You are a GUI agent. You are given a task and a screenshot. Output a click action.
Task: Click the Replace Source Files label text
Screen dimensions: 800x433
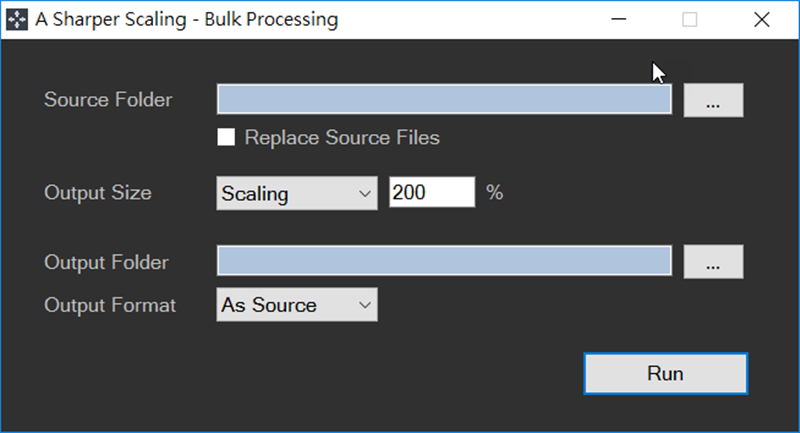coord(342,137)
